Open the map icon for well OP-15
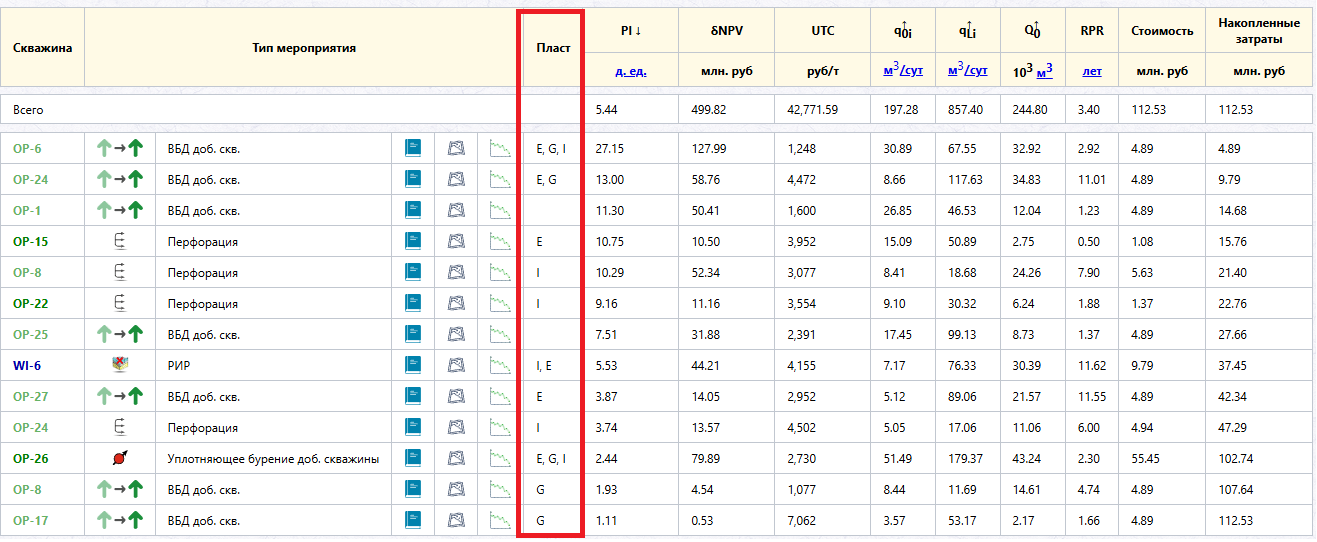1317x542 pixels. pyautogui.click(x=456, y=241)
